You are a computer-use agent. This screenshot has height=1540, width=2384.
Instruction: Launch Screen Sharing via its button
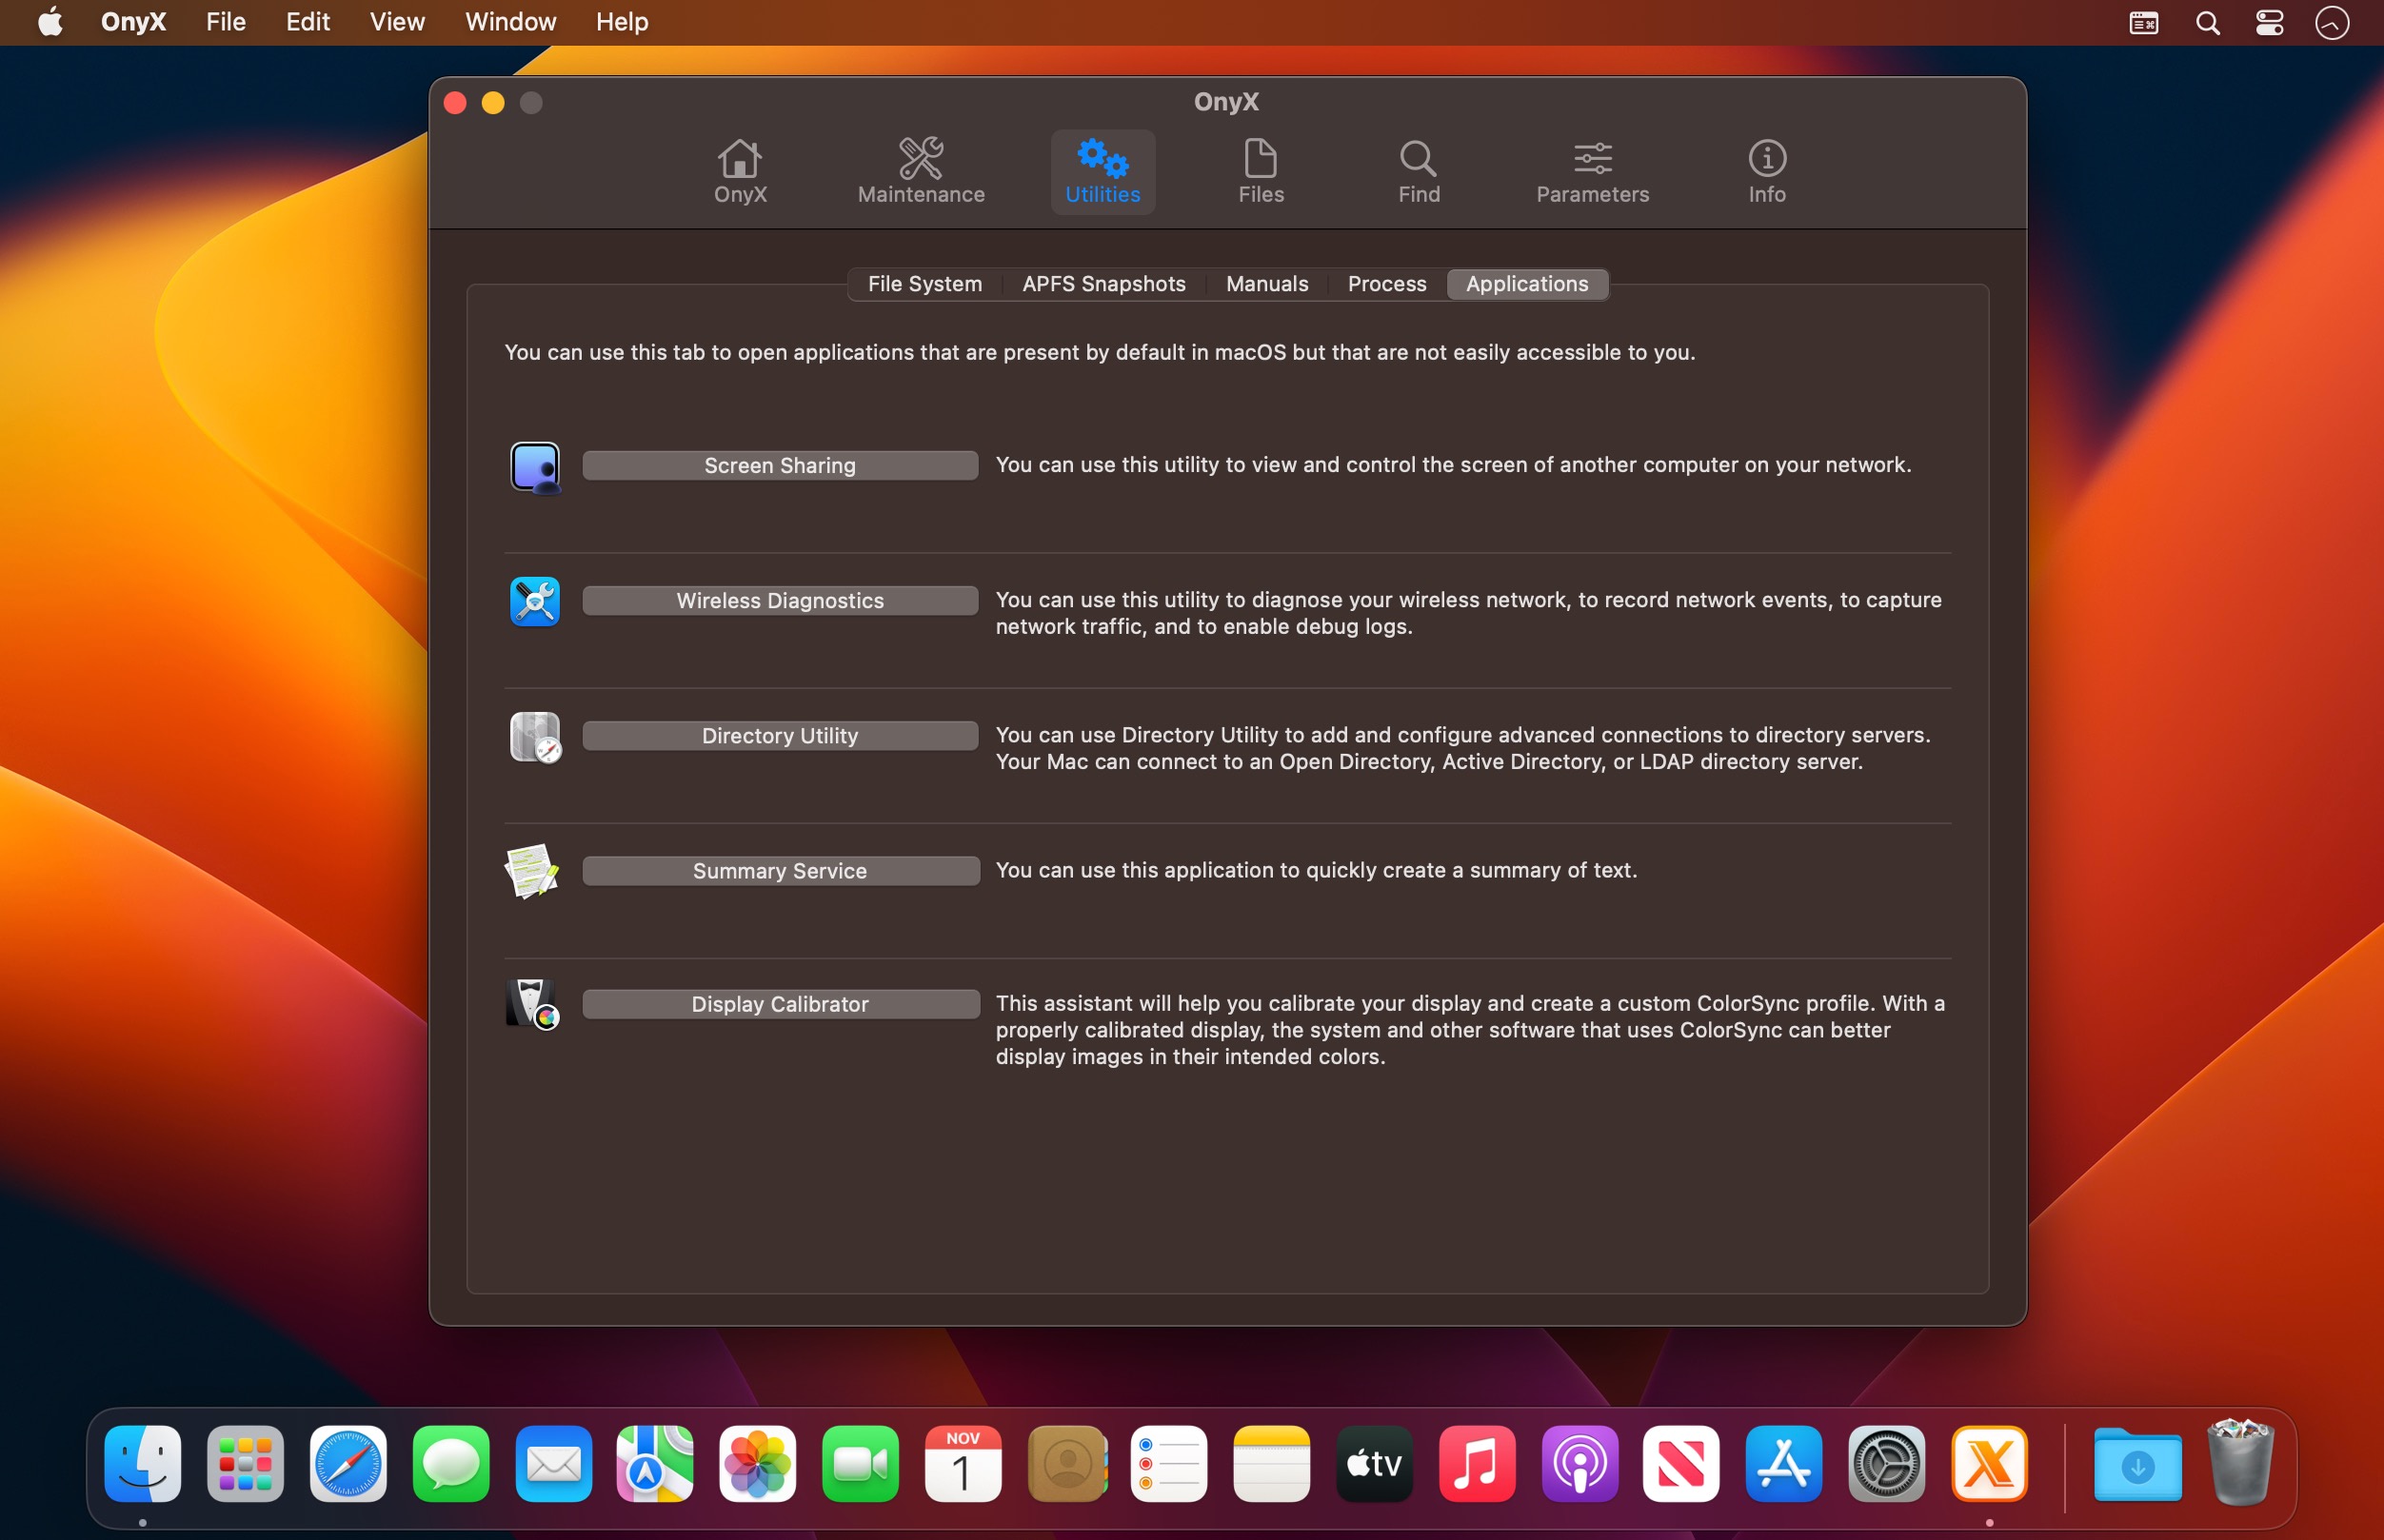pyautogui.click(x=779, y=466)
